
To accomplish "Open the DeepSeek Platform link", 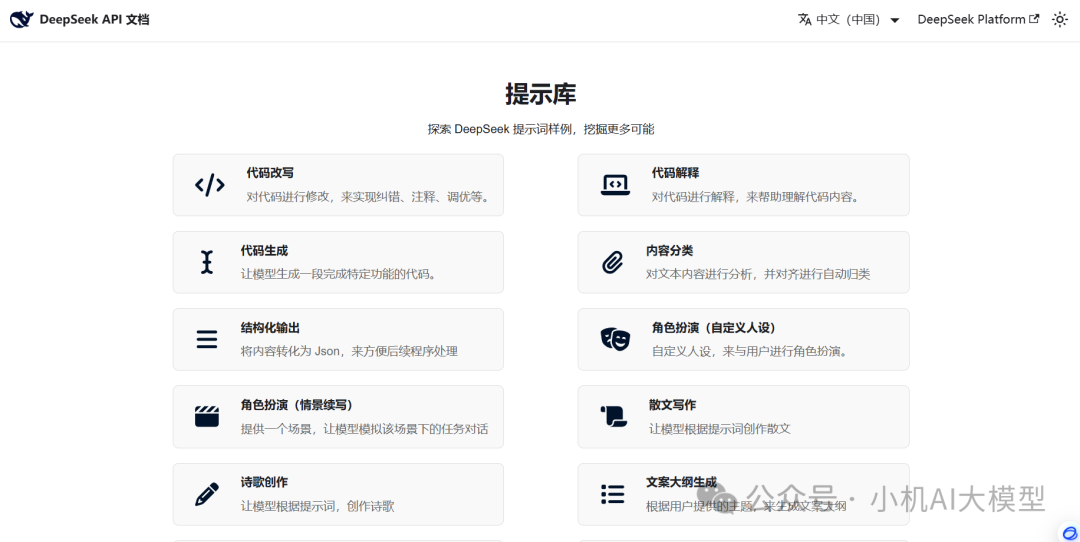I will [x=978, y=19].
